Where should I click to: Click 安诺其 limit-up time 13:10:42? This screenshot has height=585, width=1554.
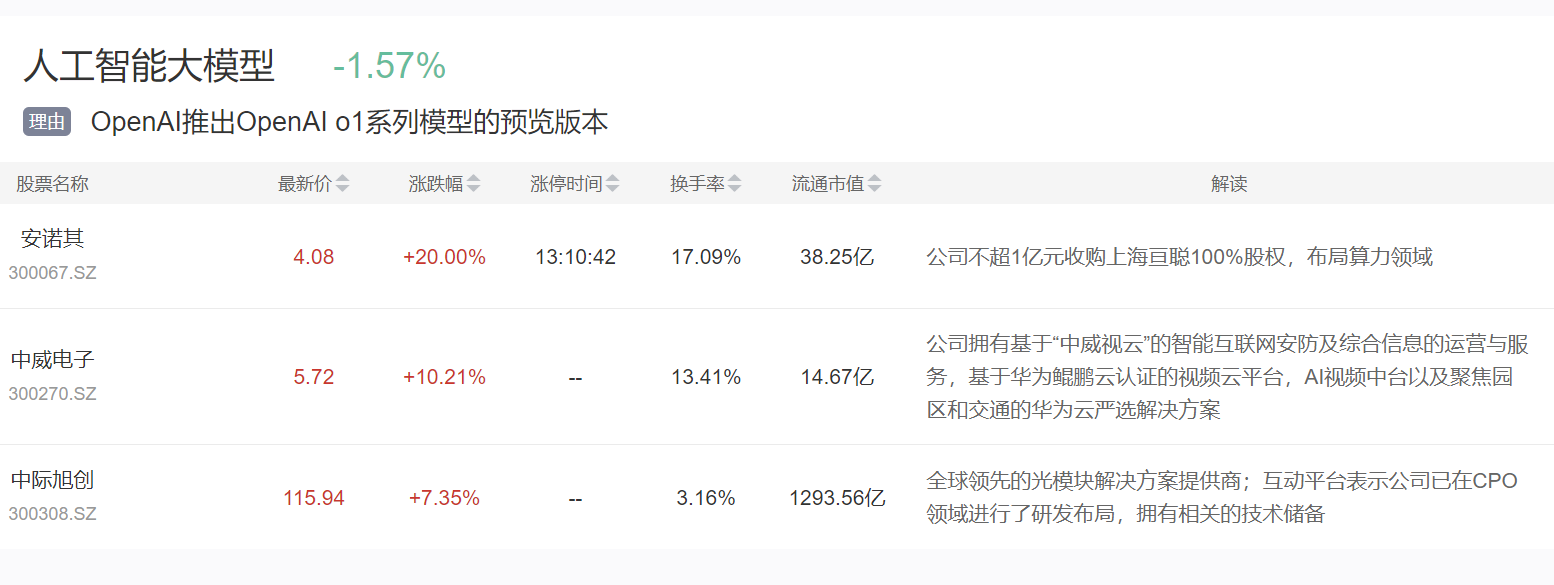click(575, 257)
